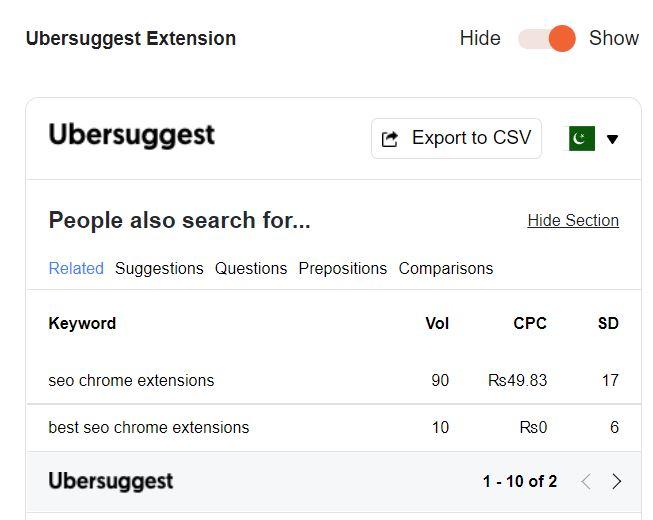Viewport: 653px width, 520px height.
Task: Click the Export to CSV button
Action: click(x=456, y=138)
